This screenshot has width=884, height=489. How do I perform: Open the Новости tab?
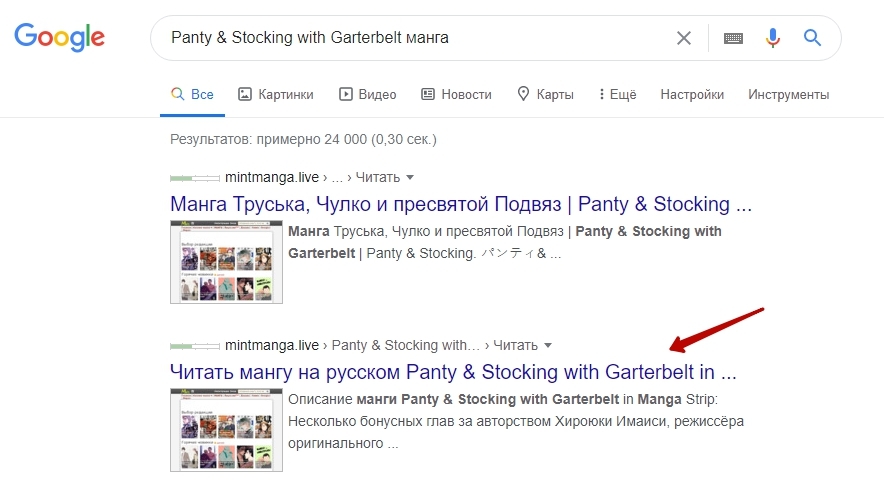point(456,94)
